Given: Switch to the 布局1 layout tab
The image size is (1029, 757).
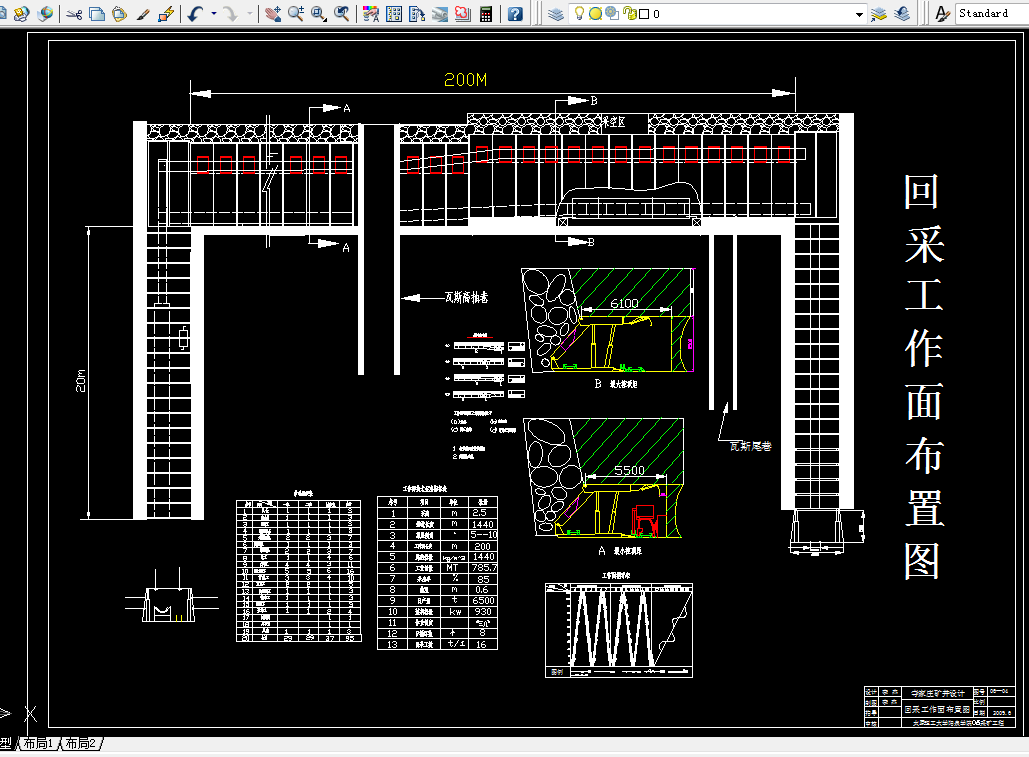Looking at the screenshot, I should coord(38,743).
